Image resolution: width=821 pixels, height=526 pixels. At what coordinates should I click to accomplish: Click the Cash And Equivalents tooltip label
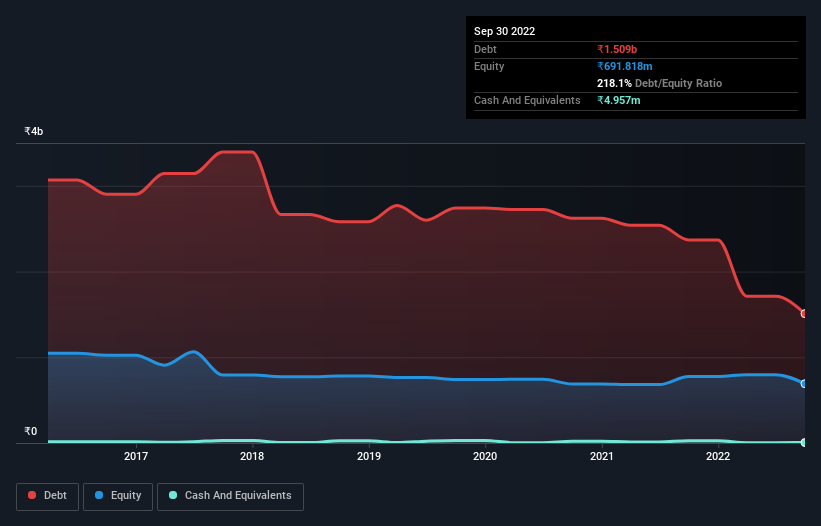point(527,100)
